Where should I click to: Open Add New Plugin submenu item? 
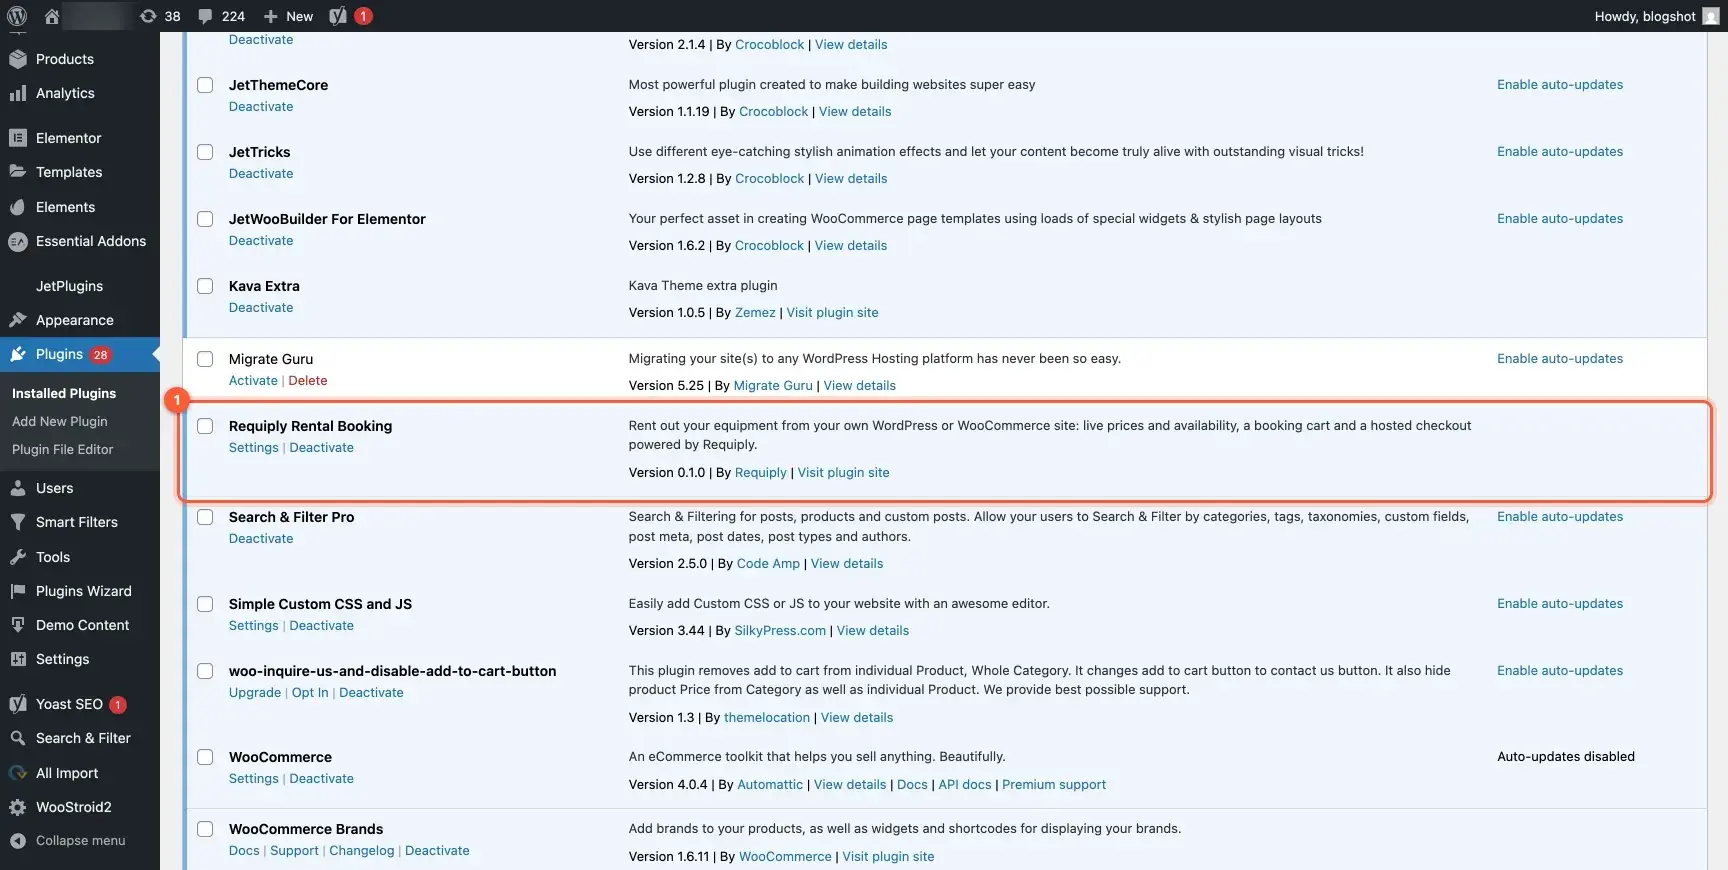[x=60, y=421]
